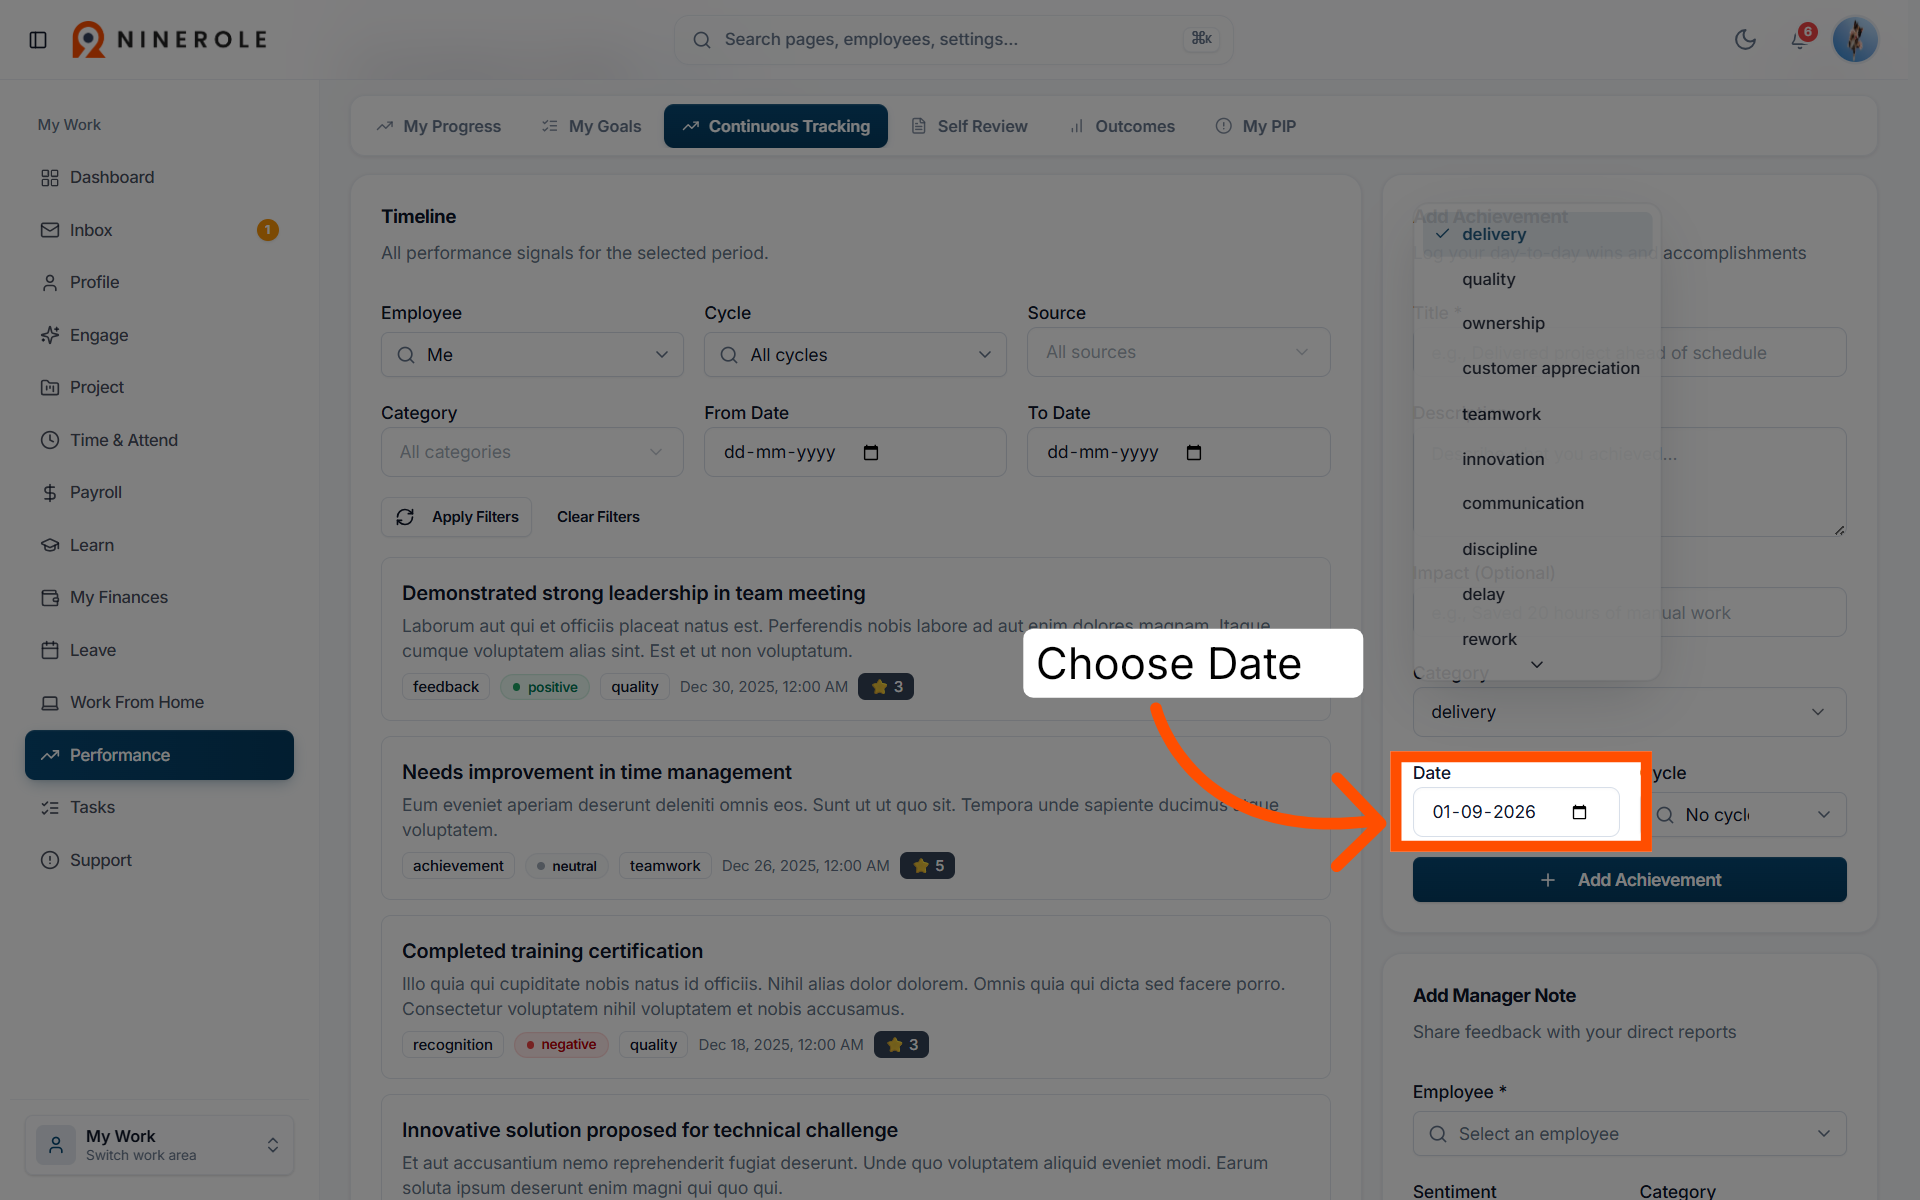Open the Self Review tab
1920x1200 pixels.
pyautogui.click(x=969, y=126)
